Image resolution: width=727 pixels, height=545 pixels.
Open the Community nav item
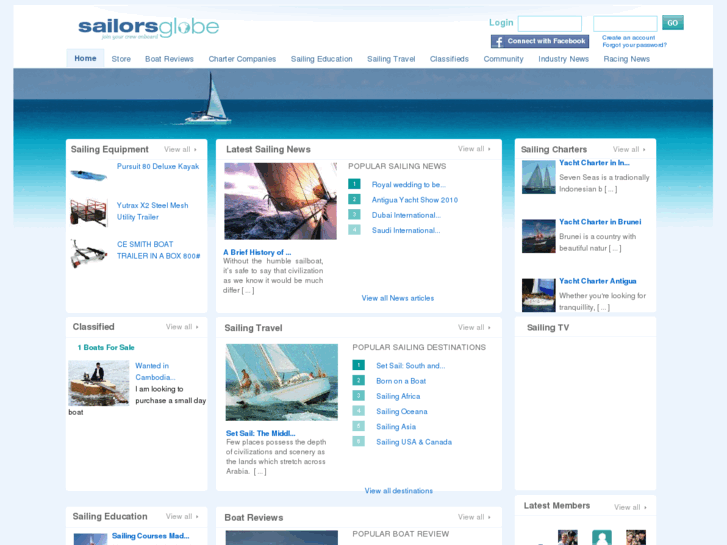pyautogui.click(x=504, y=59)
